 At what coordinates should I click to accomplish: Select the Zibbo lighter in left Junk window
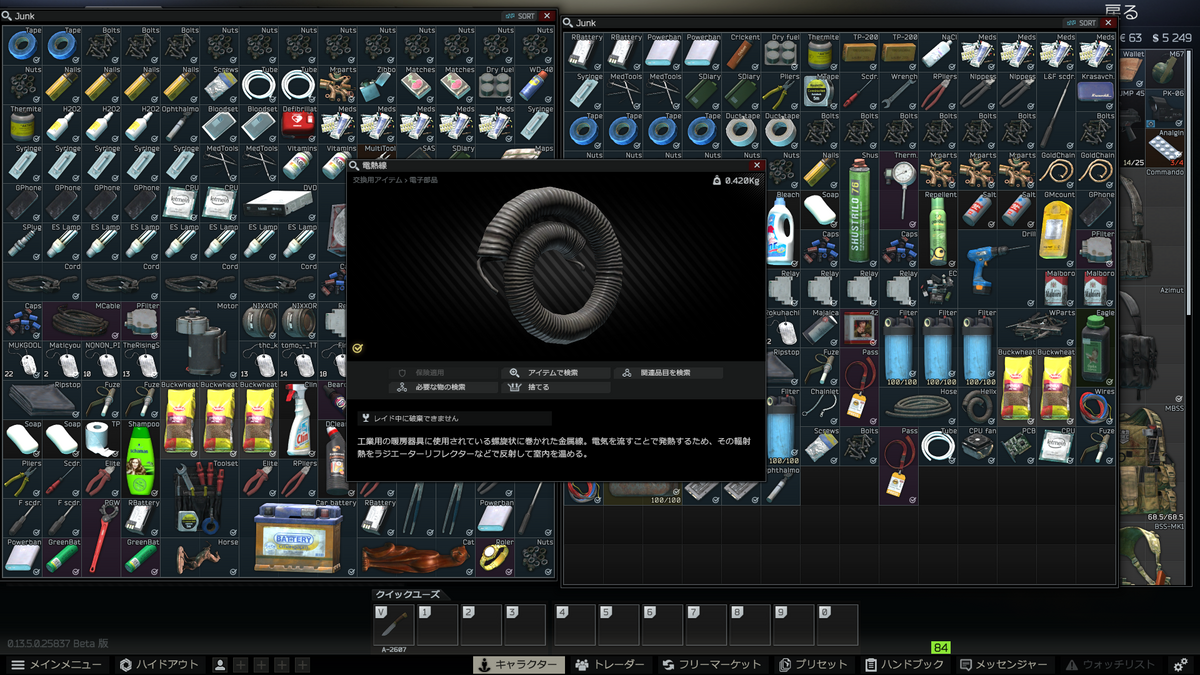pos(376,85)
